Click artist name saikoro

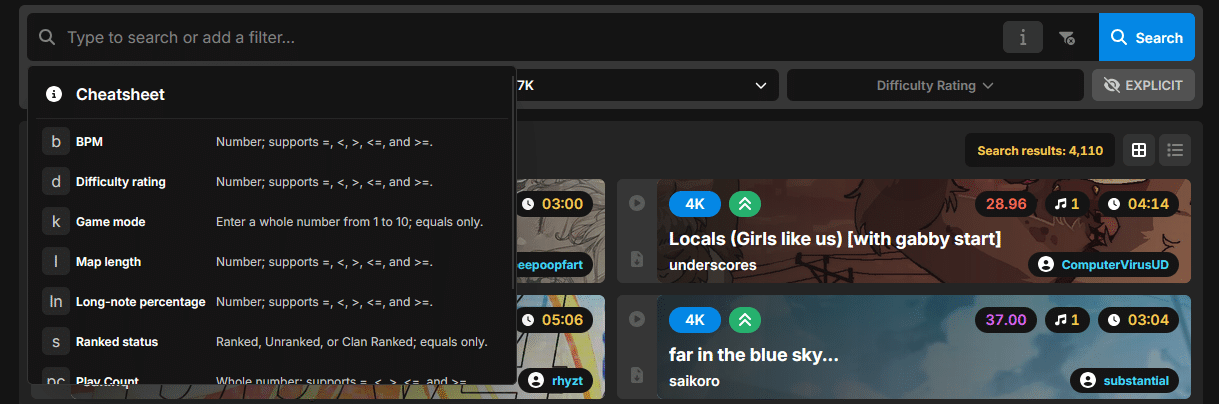[x=694, y=381]
